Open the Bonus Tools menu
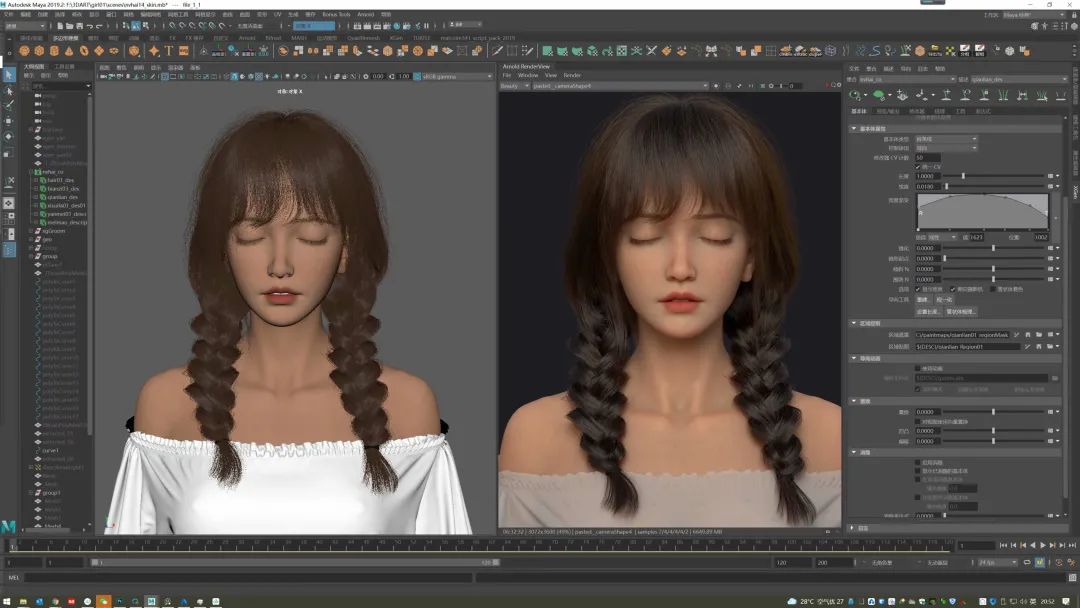The image size is (1080, 608). (336, 15)
